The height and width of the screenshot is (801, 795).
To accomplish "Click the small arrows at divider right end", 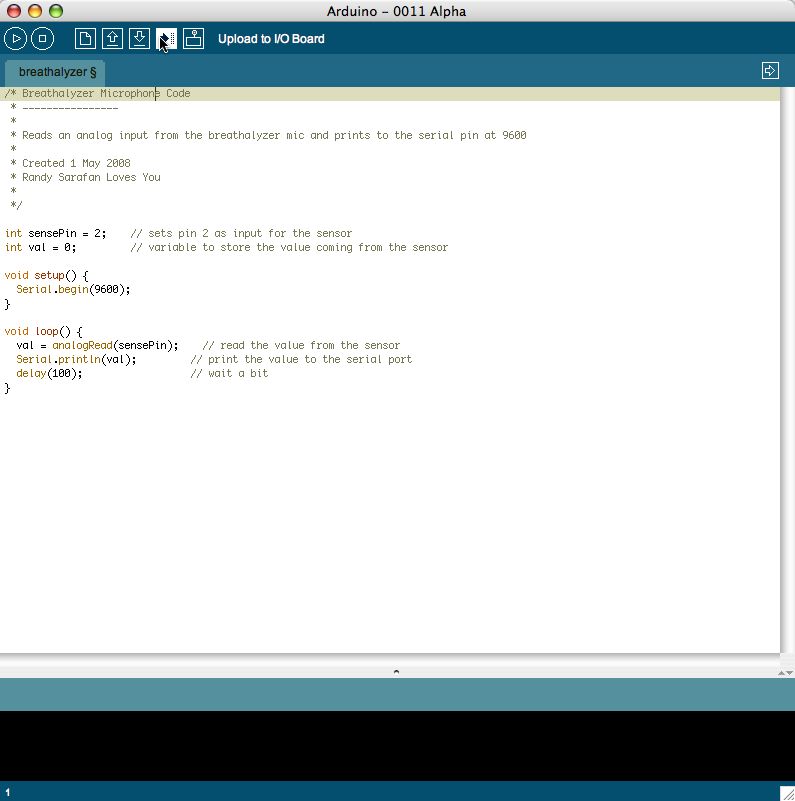I will [785, 673].
